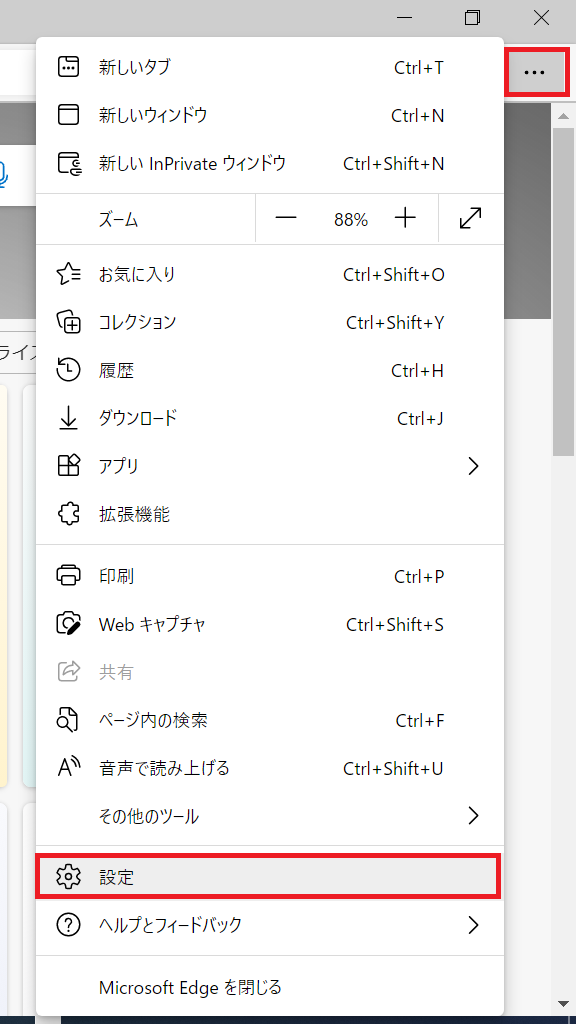Image resolution: width=576 pixels, height=1024 pixels.
Task: Click the Ctrl+Shift+S shortcut text
Action: tap(395, 624)
